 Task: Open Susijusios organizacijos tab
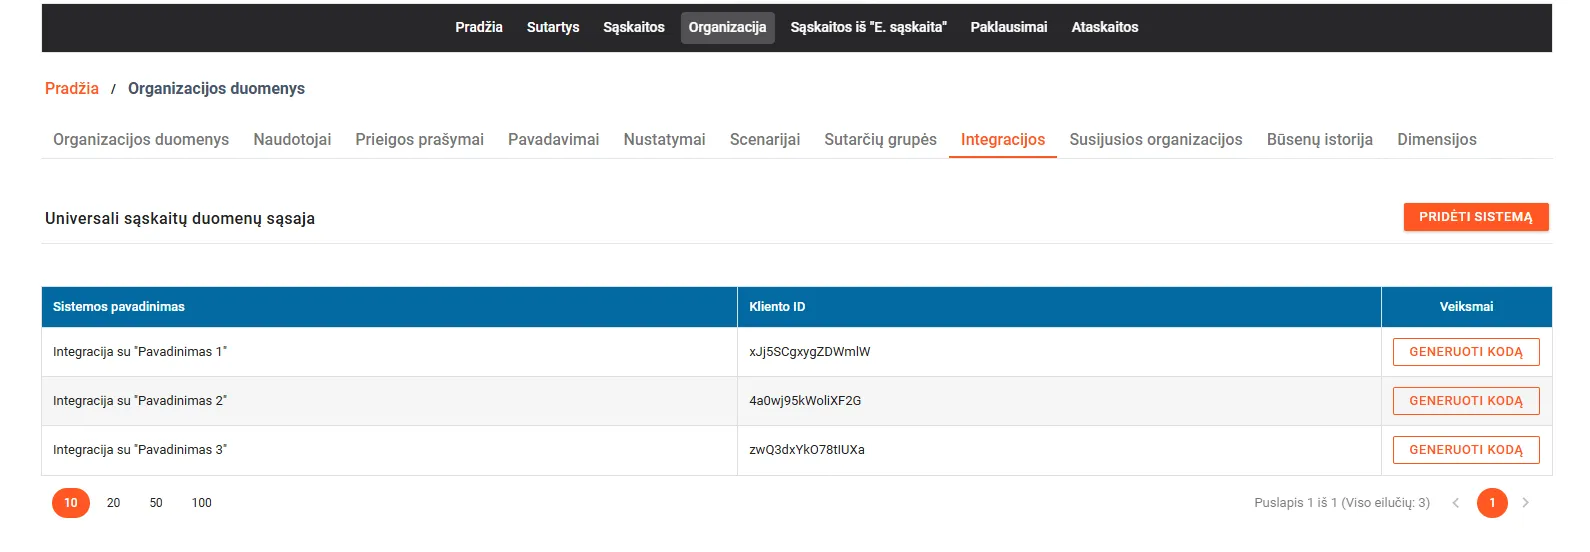(x=1155, y=139)
